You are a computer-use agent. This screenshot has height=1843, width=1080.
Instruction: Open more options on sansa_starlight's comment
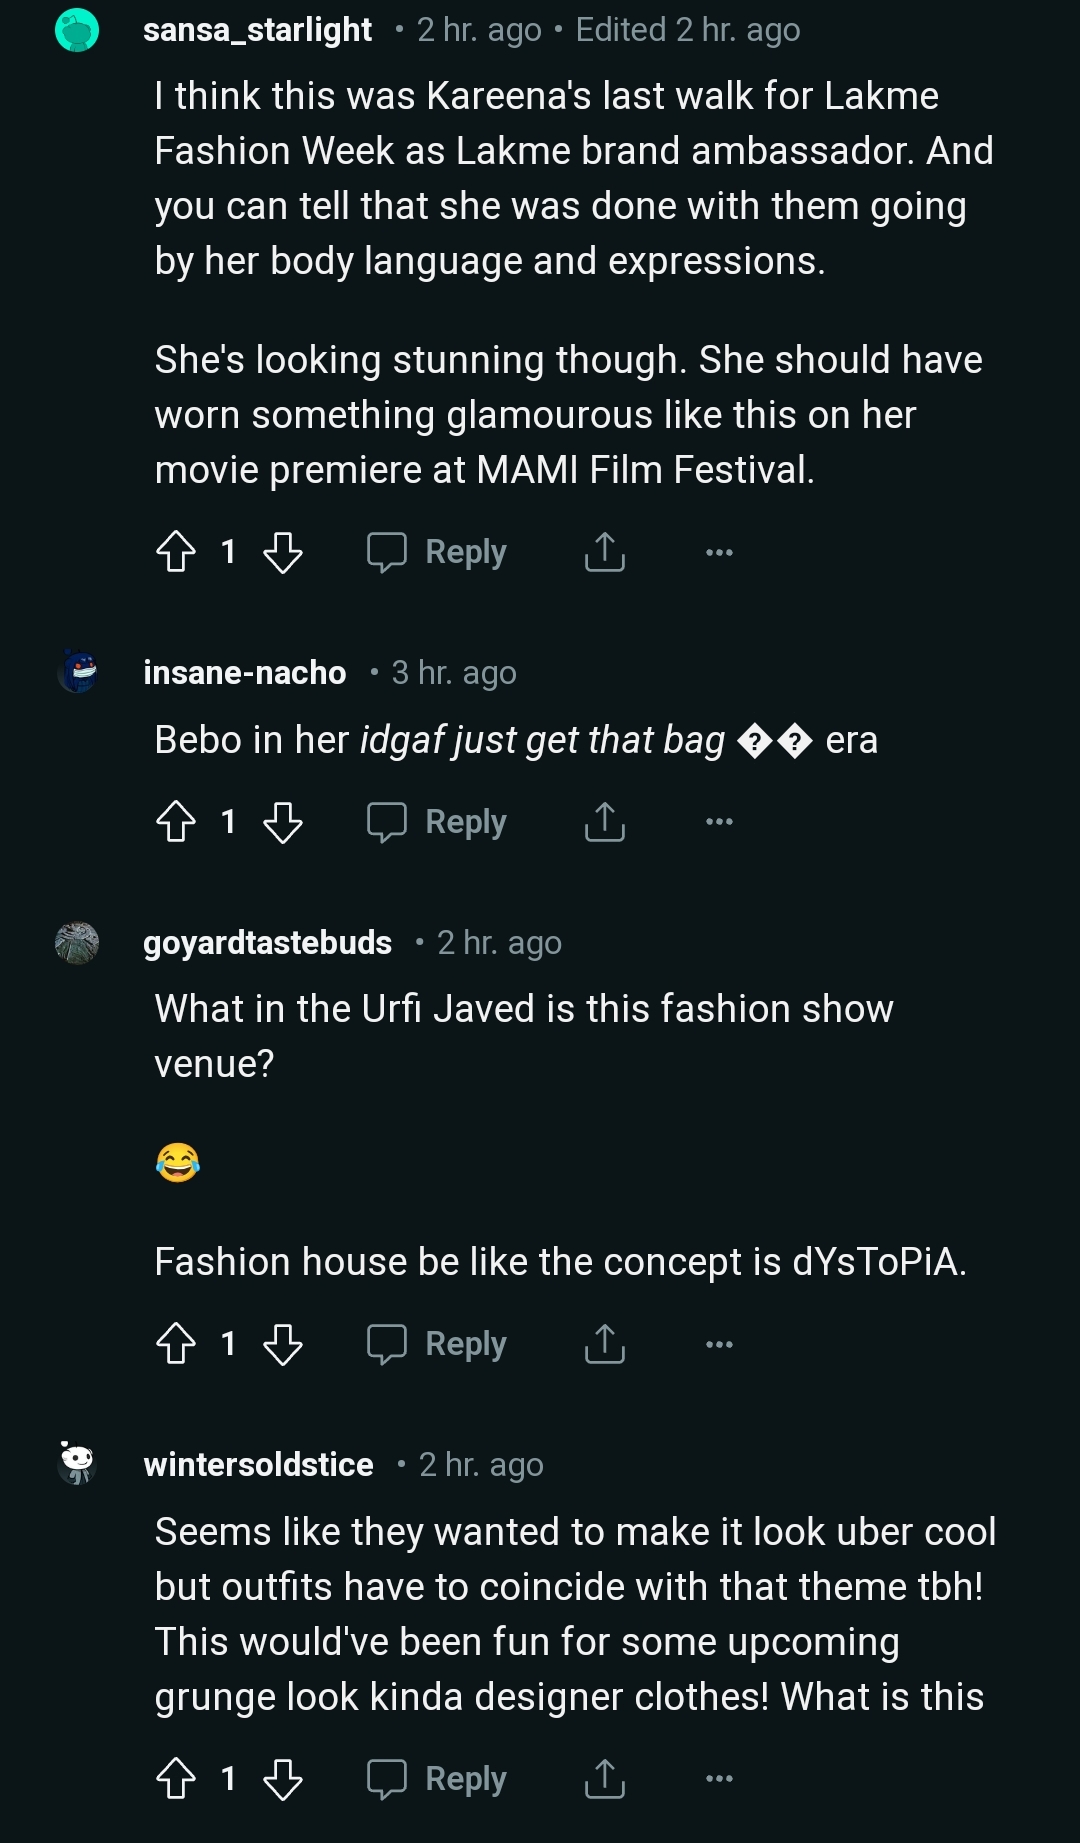pyautogui.click(x=719, y=552)
